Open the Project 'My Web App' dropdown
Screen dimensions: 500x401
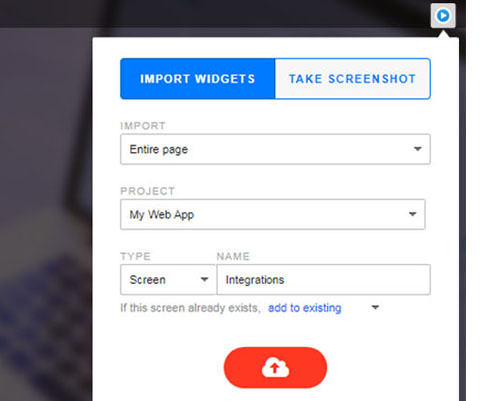click(273, 214)
